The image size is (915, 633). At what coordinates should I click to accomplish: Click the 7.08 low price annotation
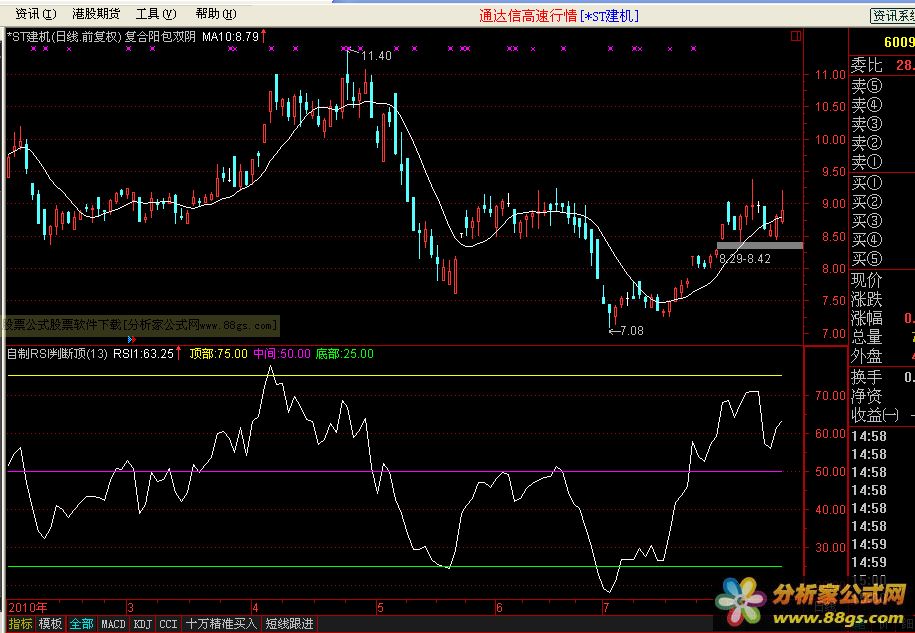point(631,331)
